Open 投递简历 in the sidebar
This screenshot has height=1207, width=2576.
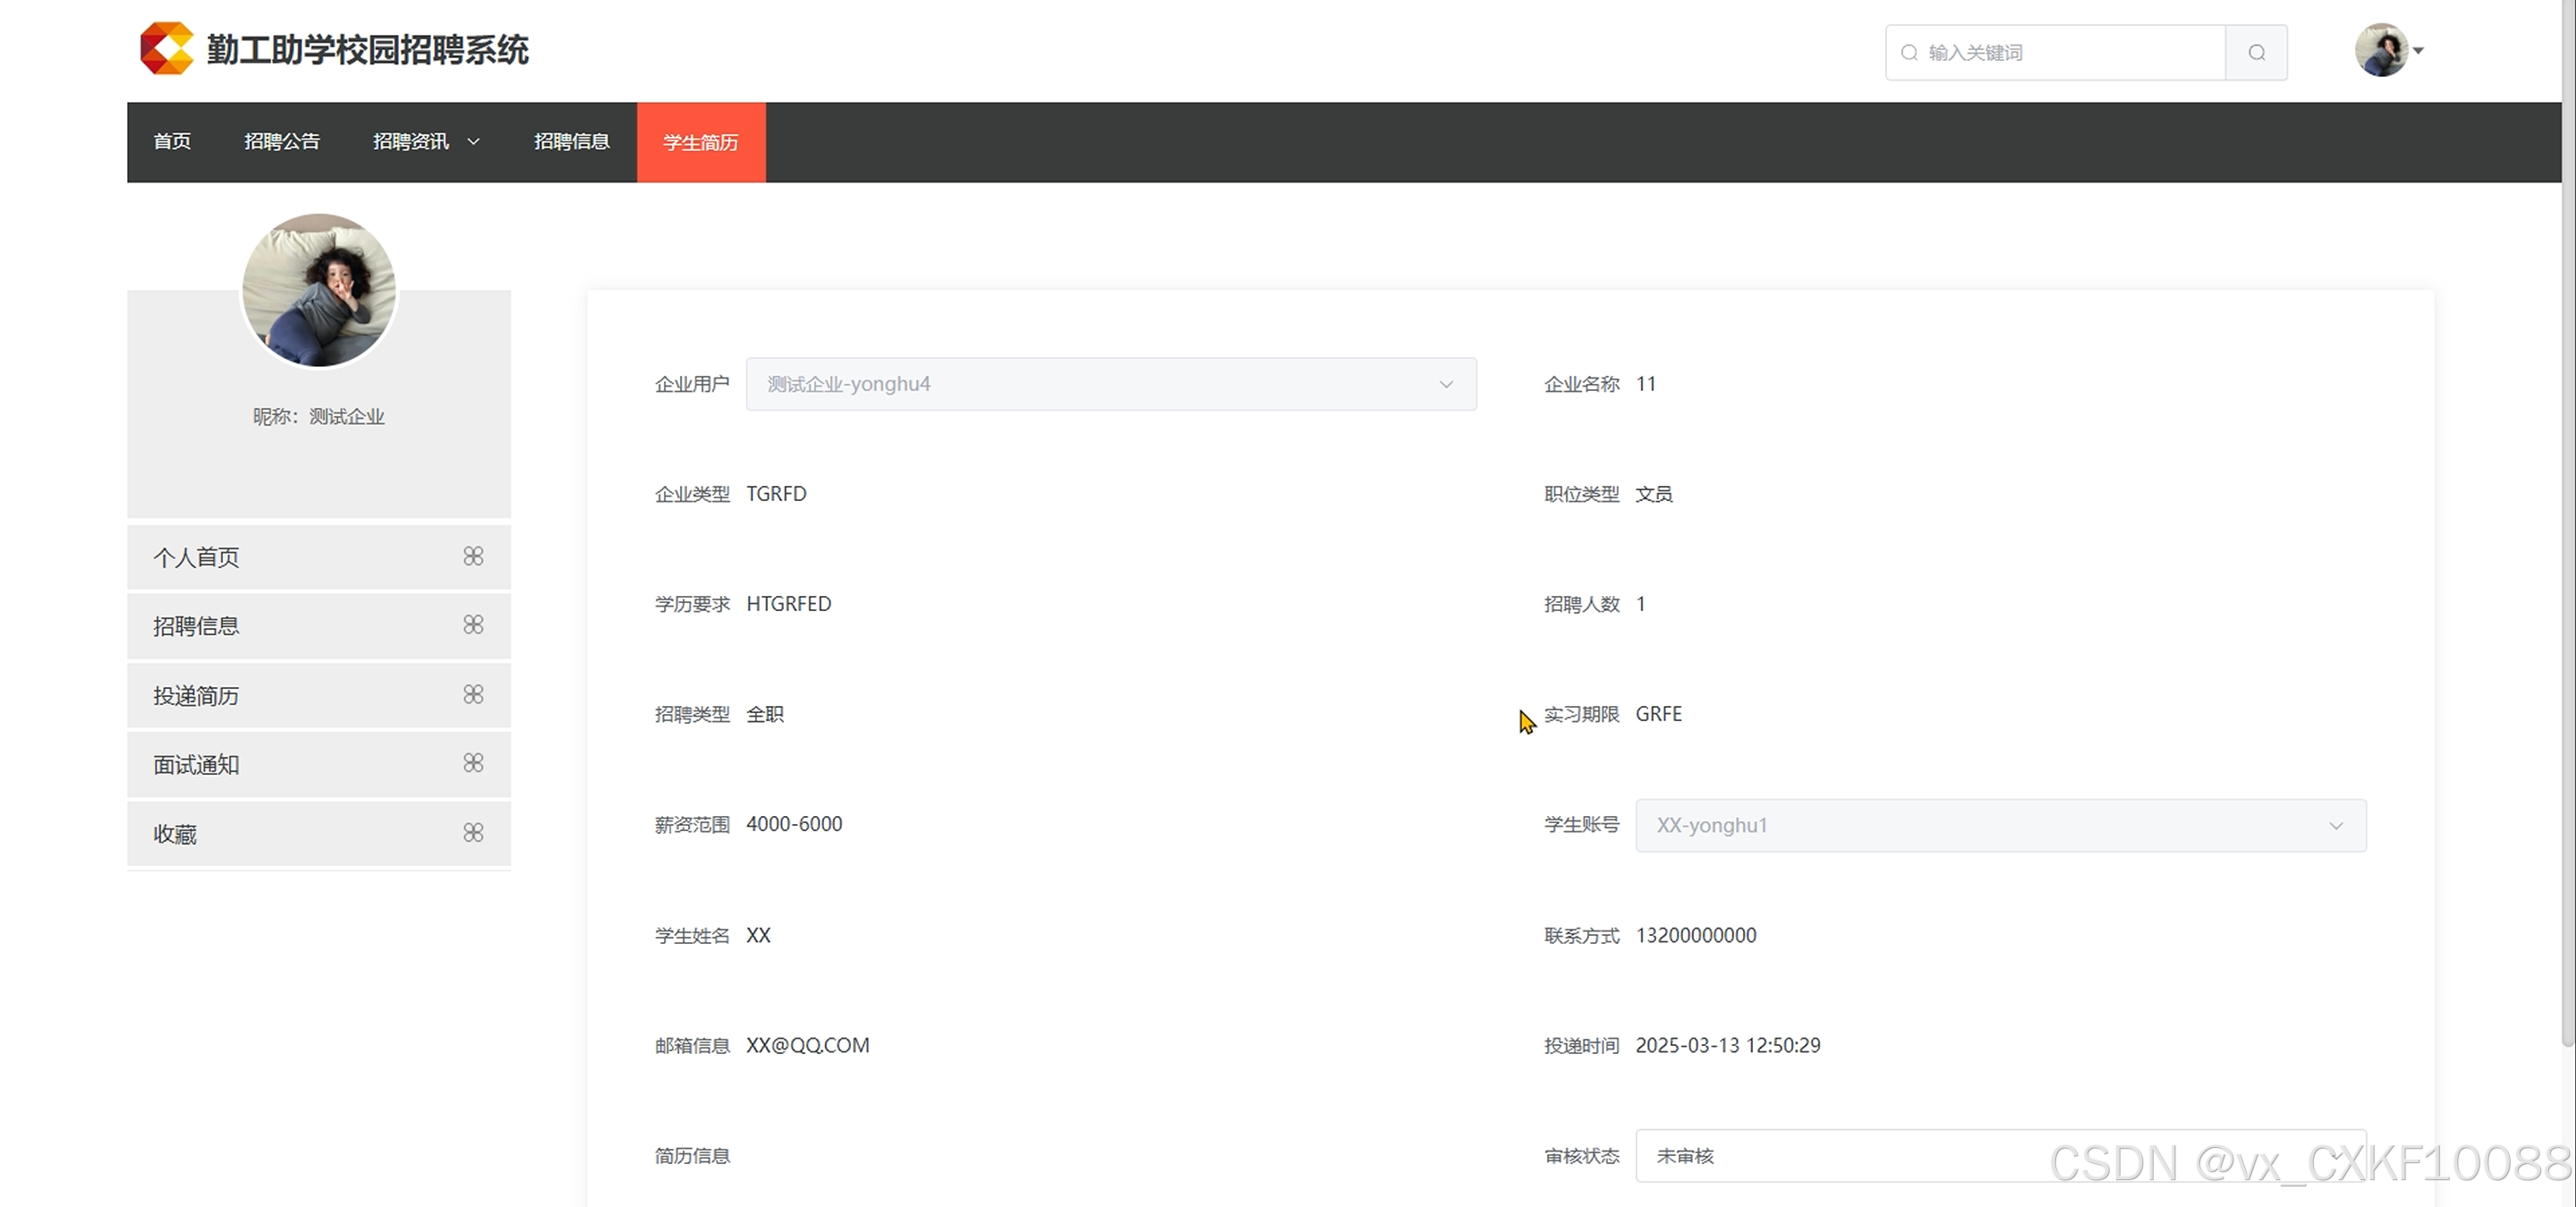coord(196,696)
